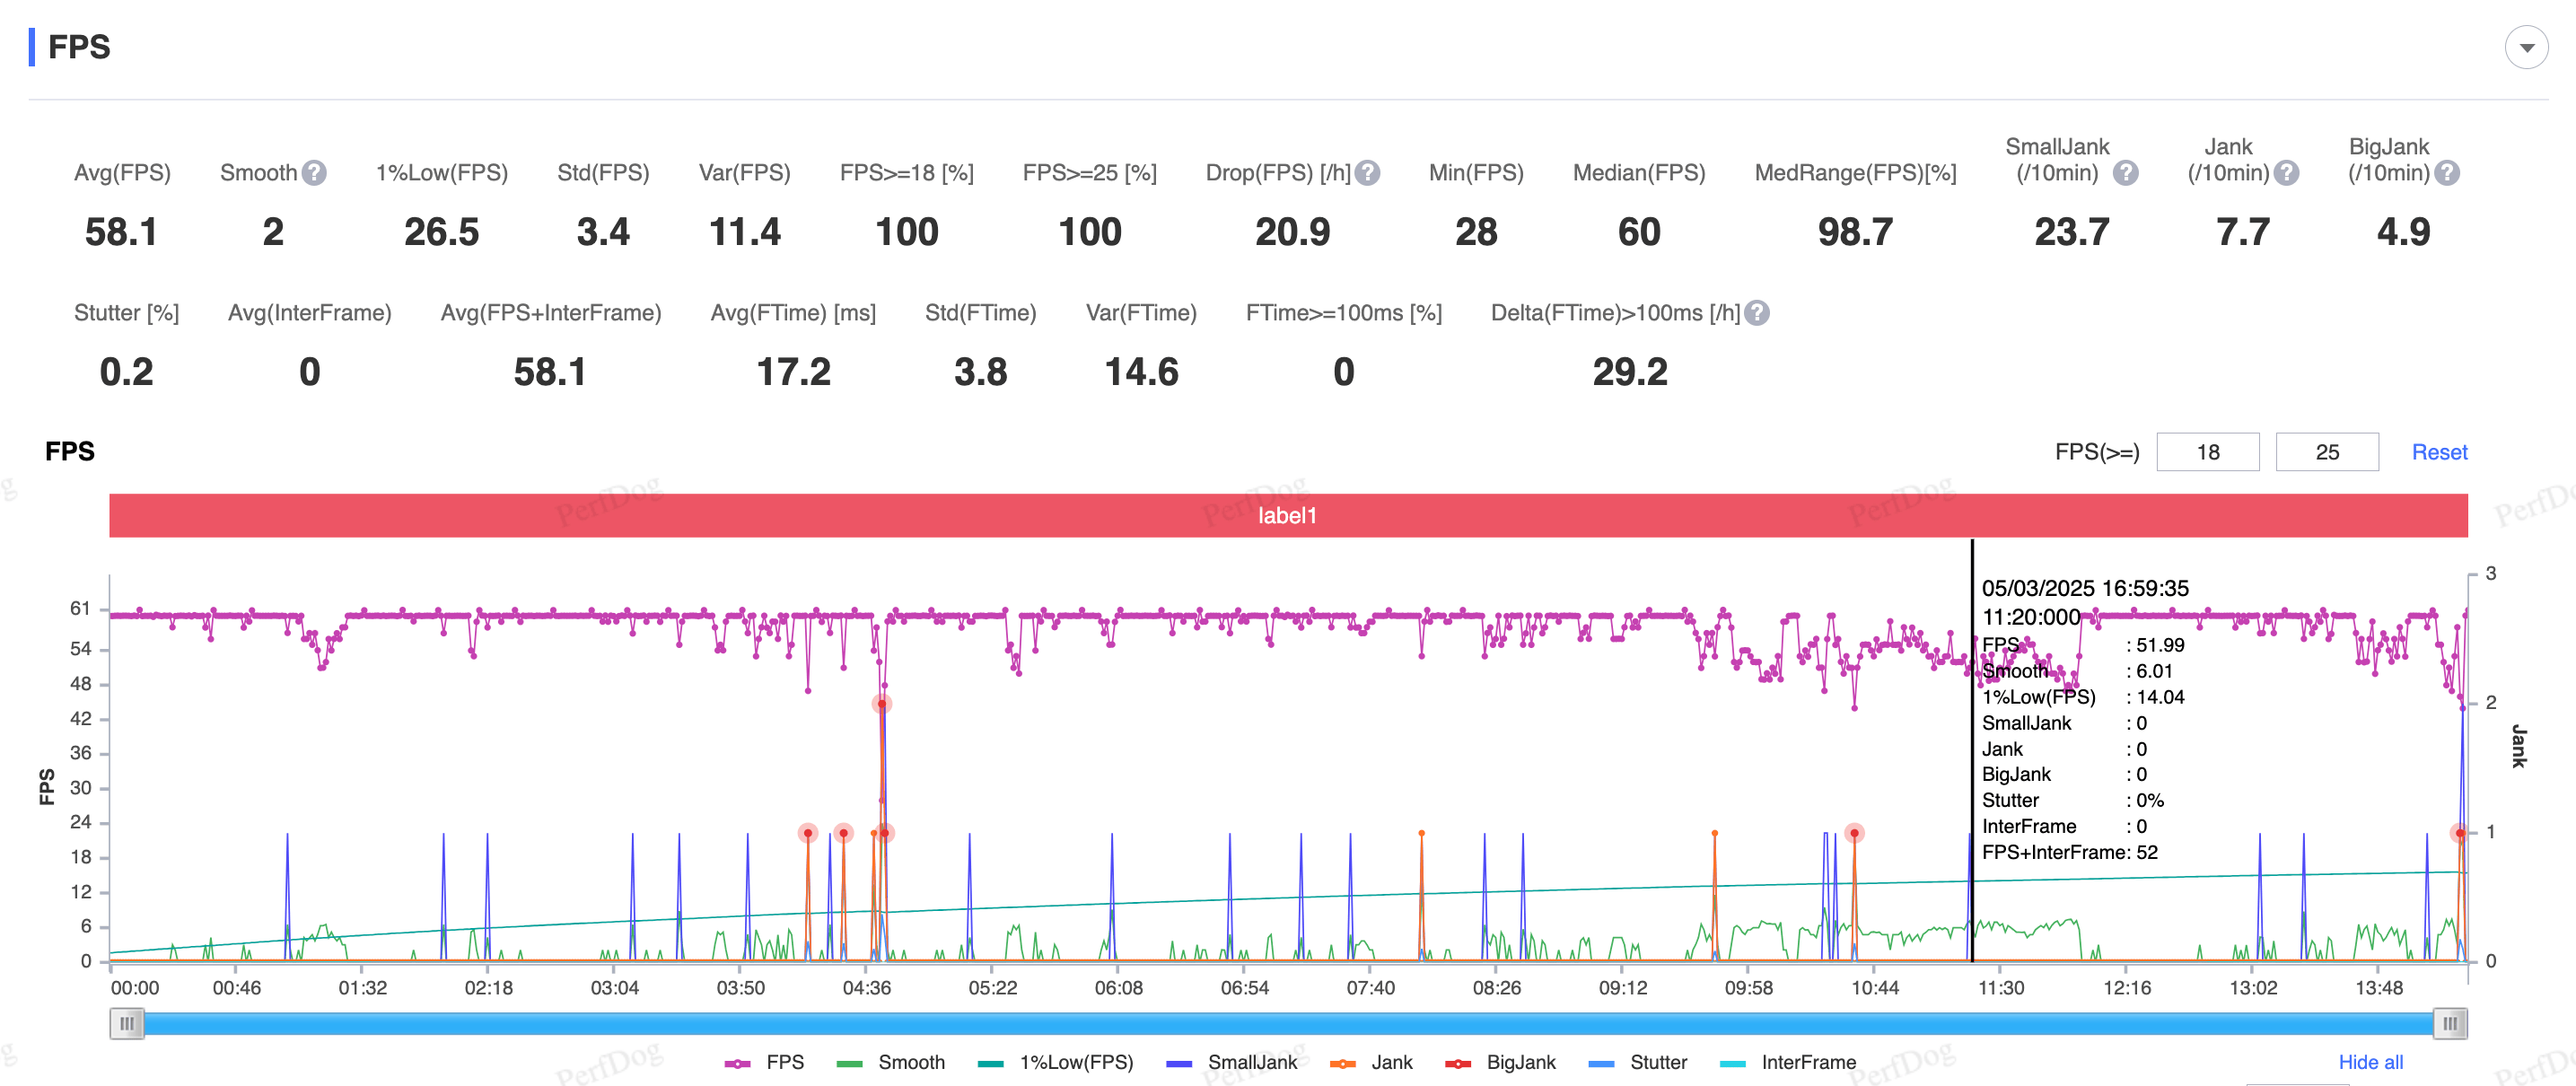2576x1086 pixels.
Task: Click Jank (/10min) question mark icon
Action: [x=2286, y=173]
